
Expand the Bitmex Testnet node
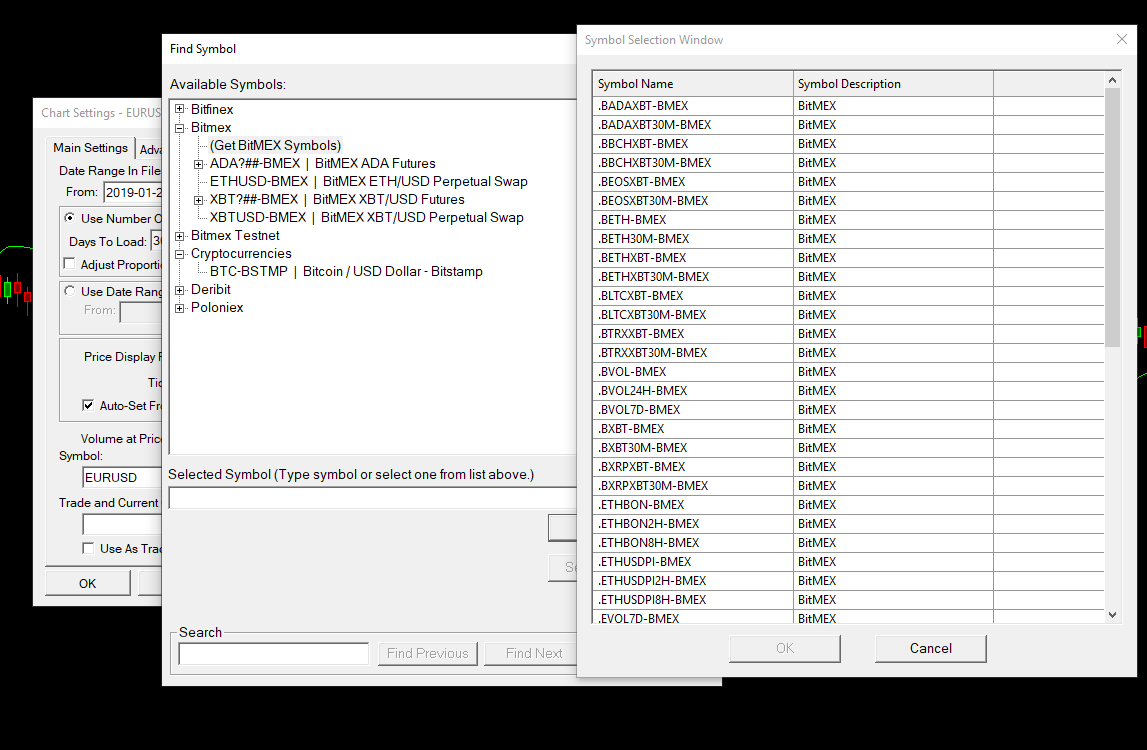[x=179, y=236]
